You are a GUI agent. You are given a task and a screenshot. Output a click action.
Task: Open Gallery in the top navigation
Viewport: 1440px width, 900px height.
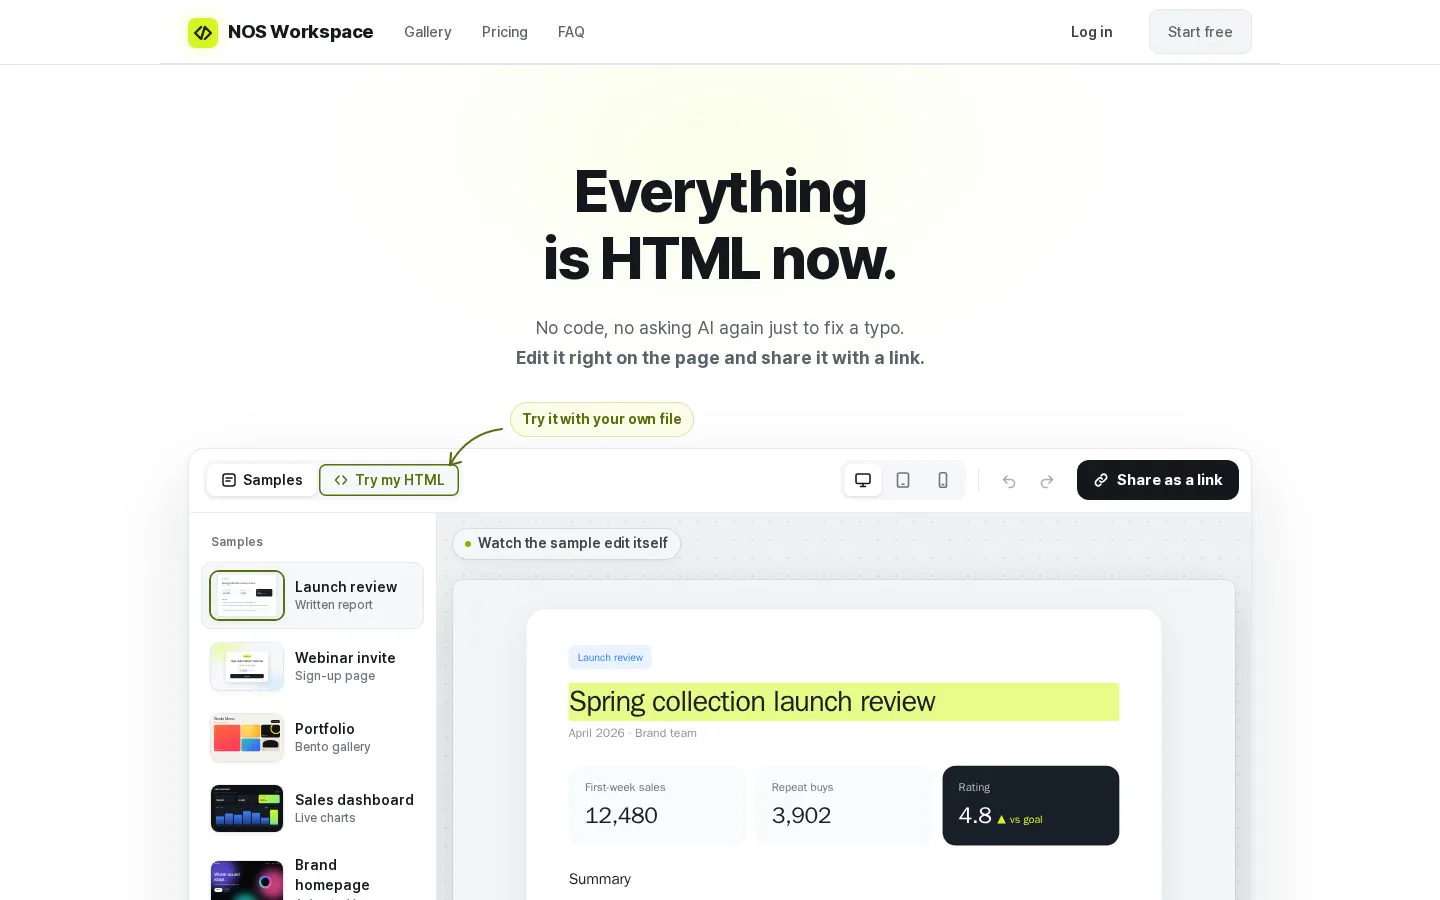[x=428, y=32]
